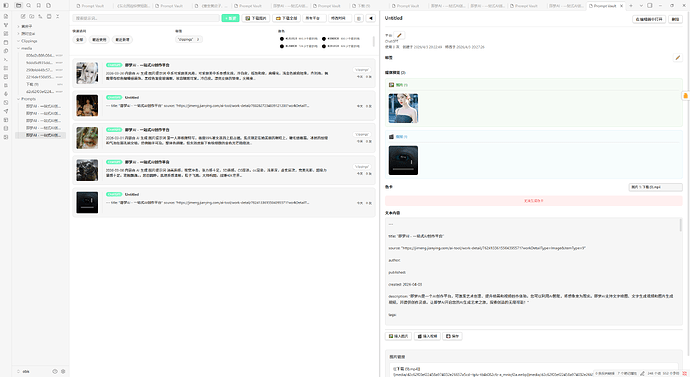Click the 下载全部 button

(x=286, y=18)
